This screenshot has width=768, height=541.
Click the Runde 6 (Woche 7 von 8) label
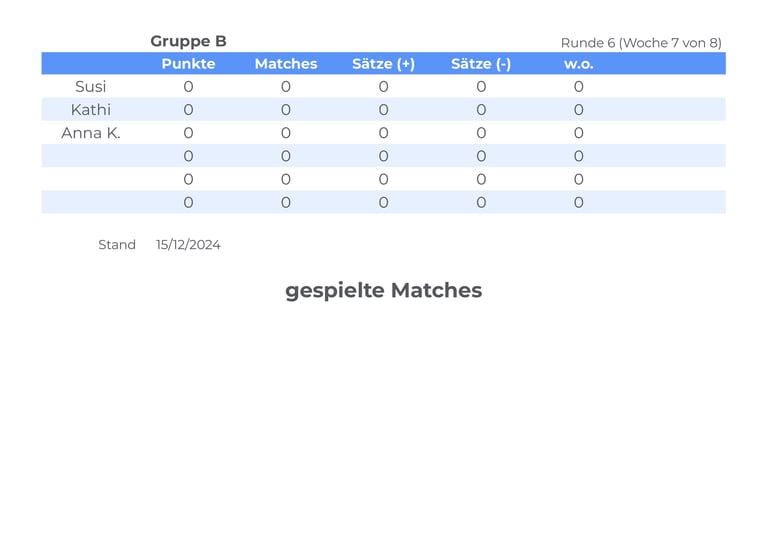641,43
